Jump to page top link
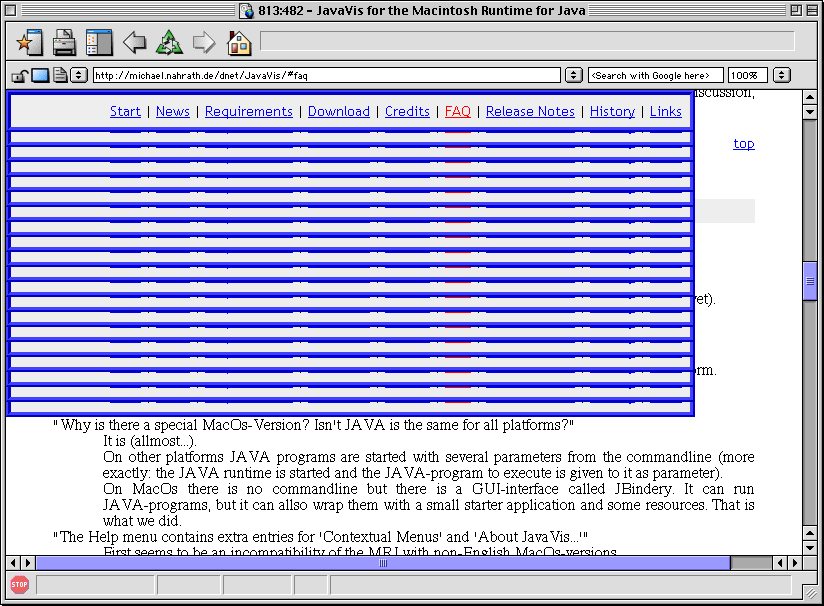Image resolution: width=824 pixels, height=606 pixels. pos(744,143)
